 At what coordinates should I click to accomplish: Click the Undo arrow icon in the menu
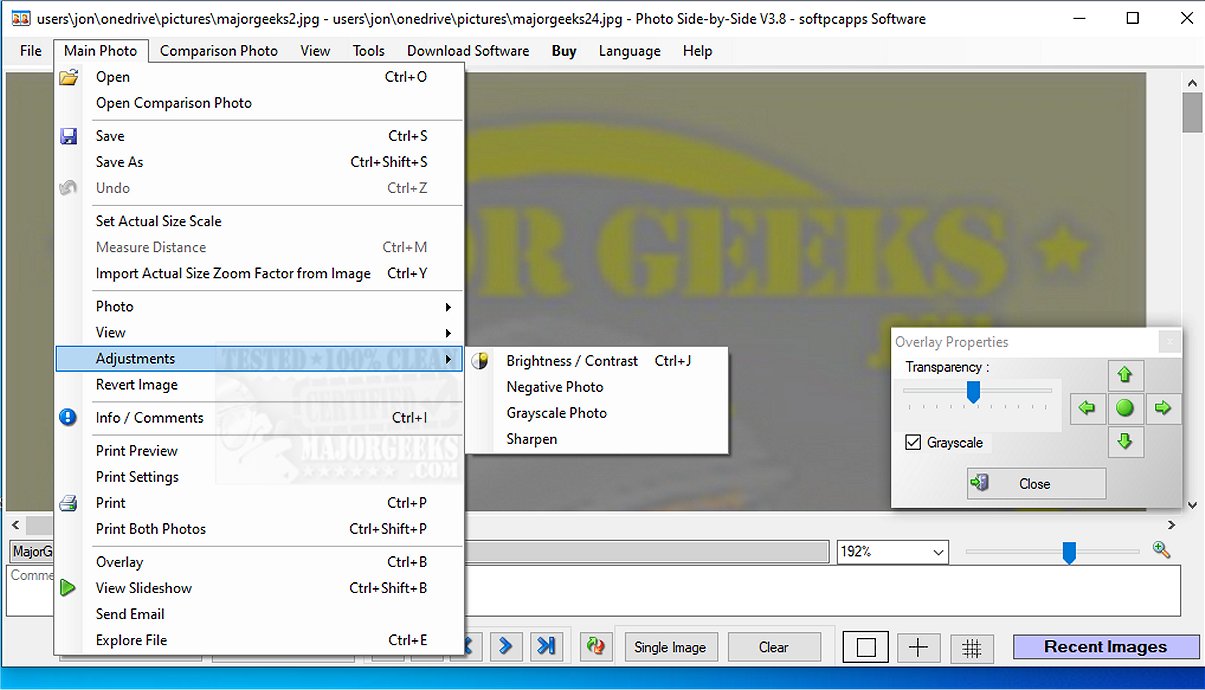click(68, 188)
